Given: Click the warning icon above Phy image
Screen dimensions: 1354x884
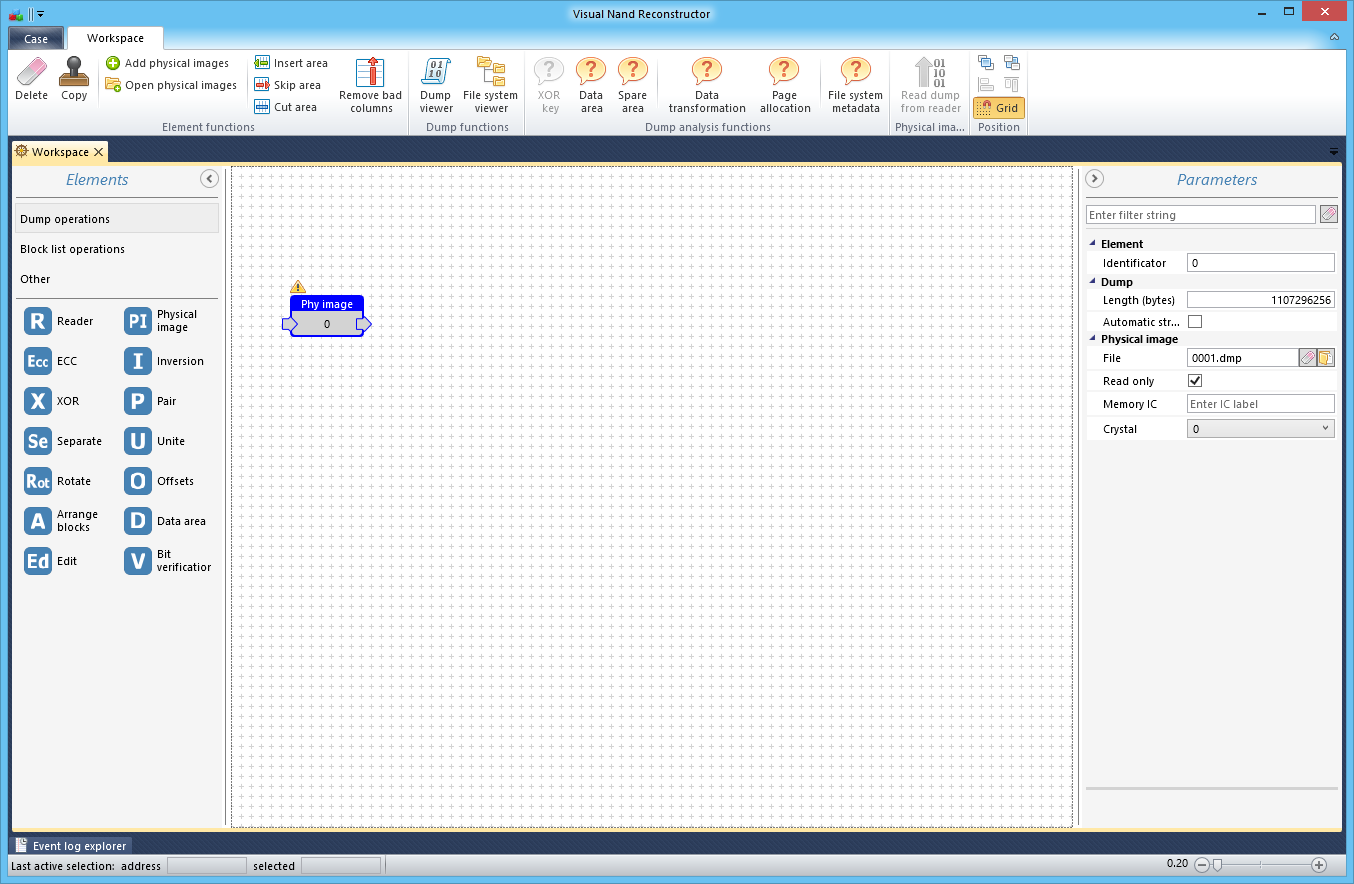Looking at the screenshot, I should [x=297, y=287].
